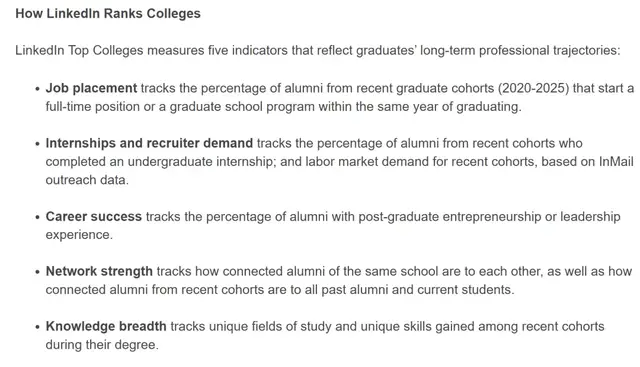Click the 'Knowledge breadth' bold term
The image size is (640, 367).
[x=106, y=326]
